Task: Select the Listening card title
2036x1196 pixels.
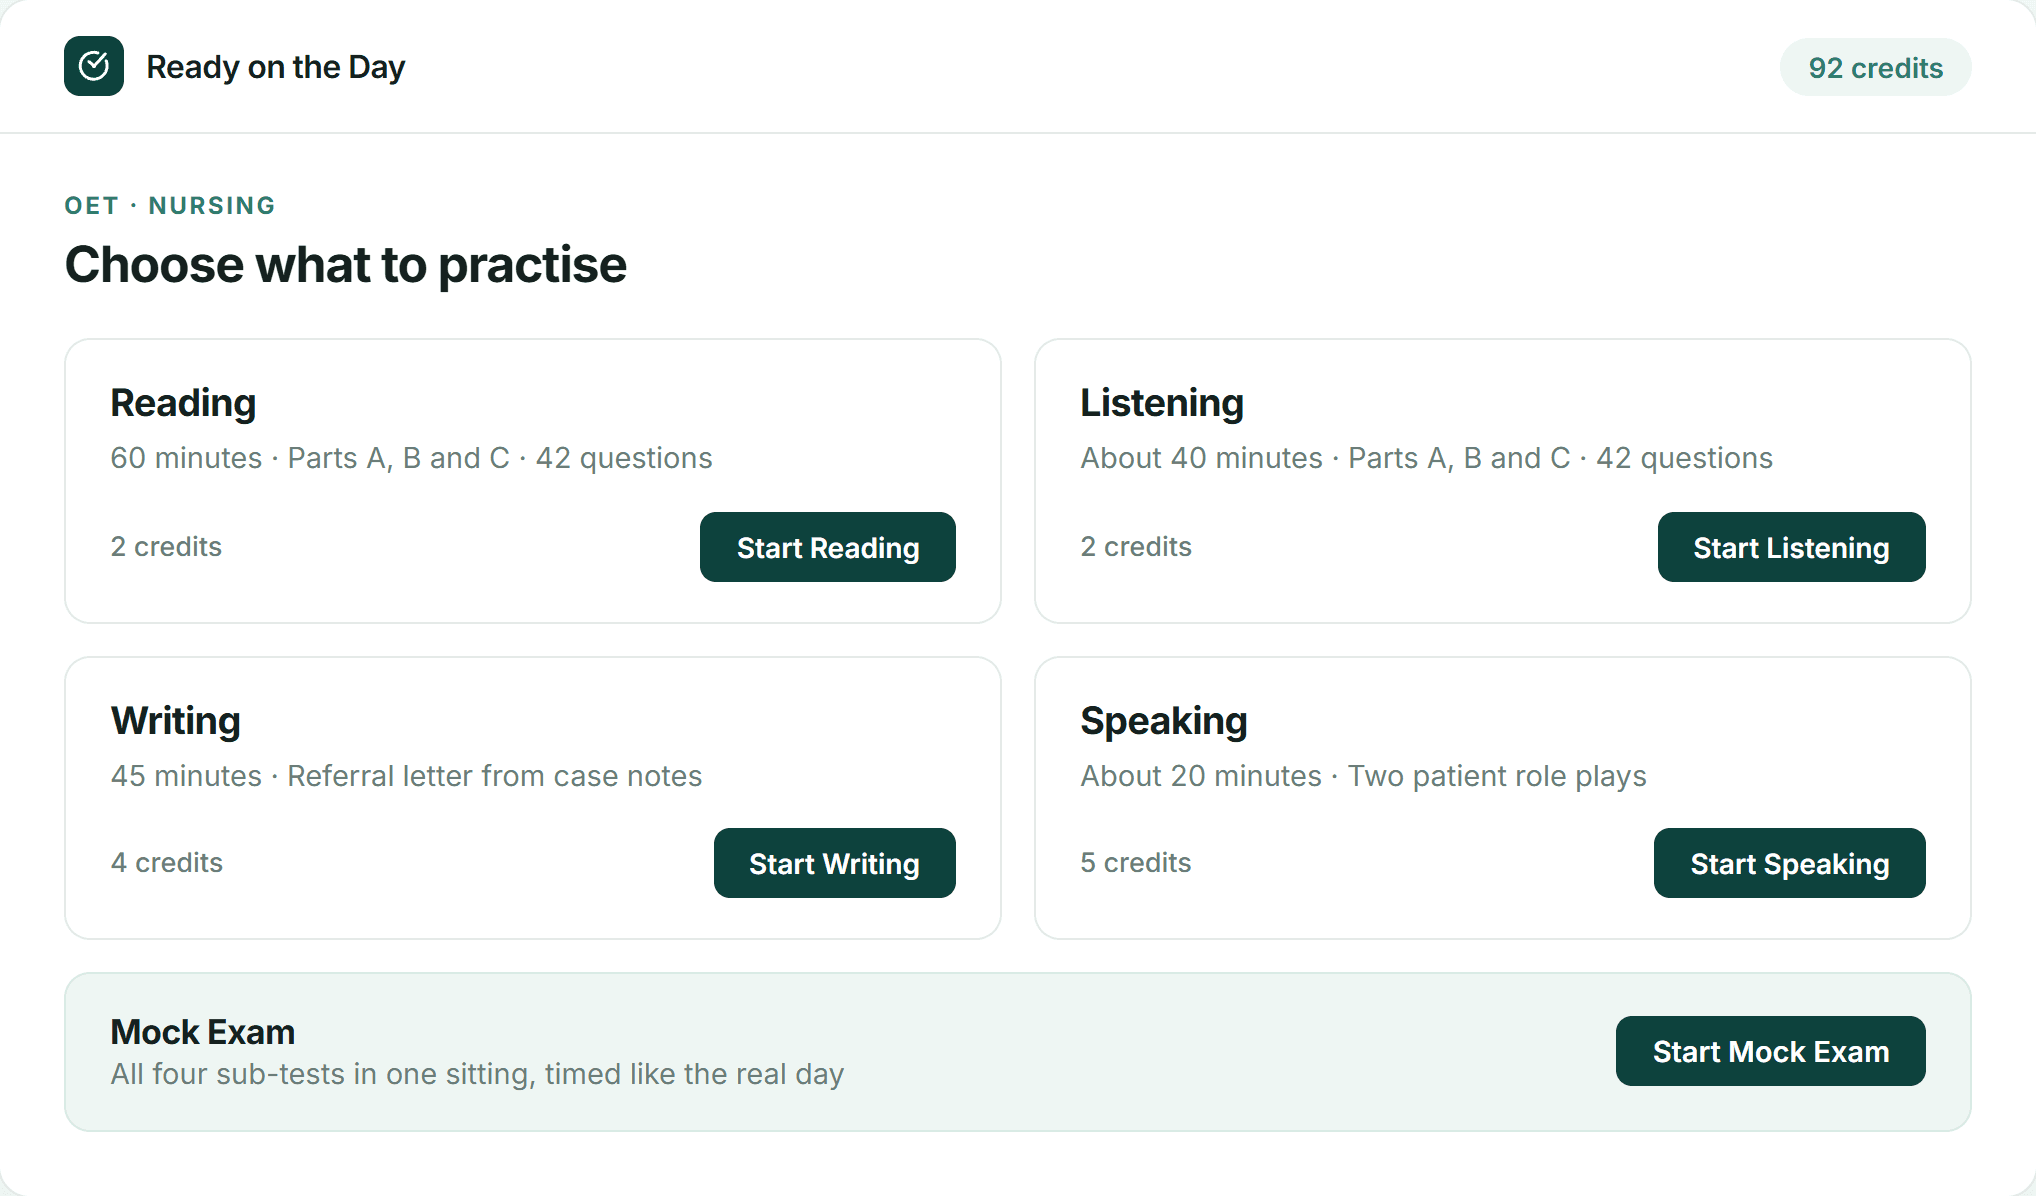Action: coord(1161,403)
